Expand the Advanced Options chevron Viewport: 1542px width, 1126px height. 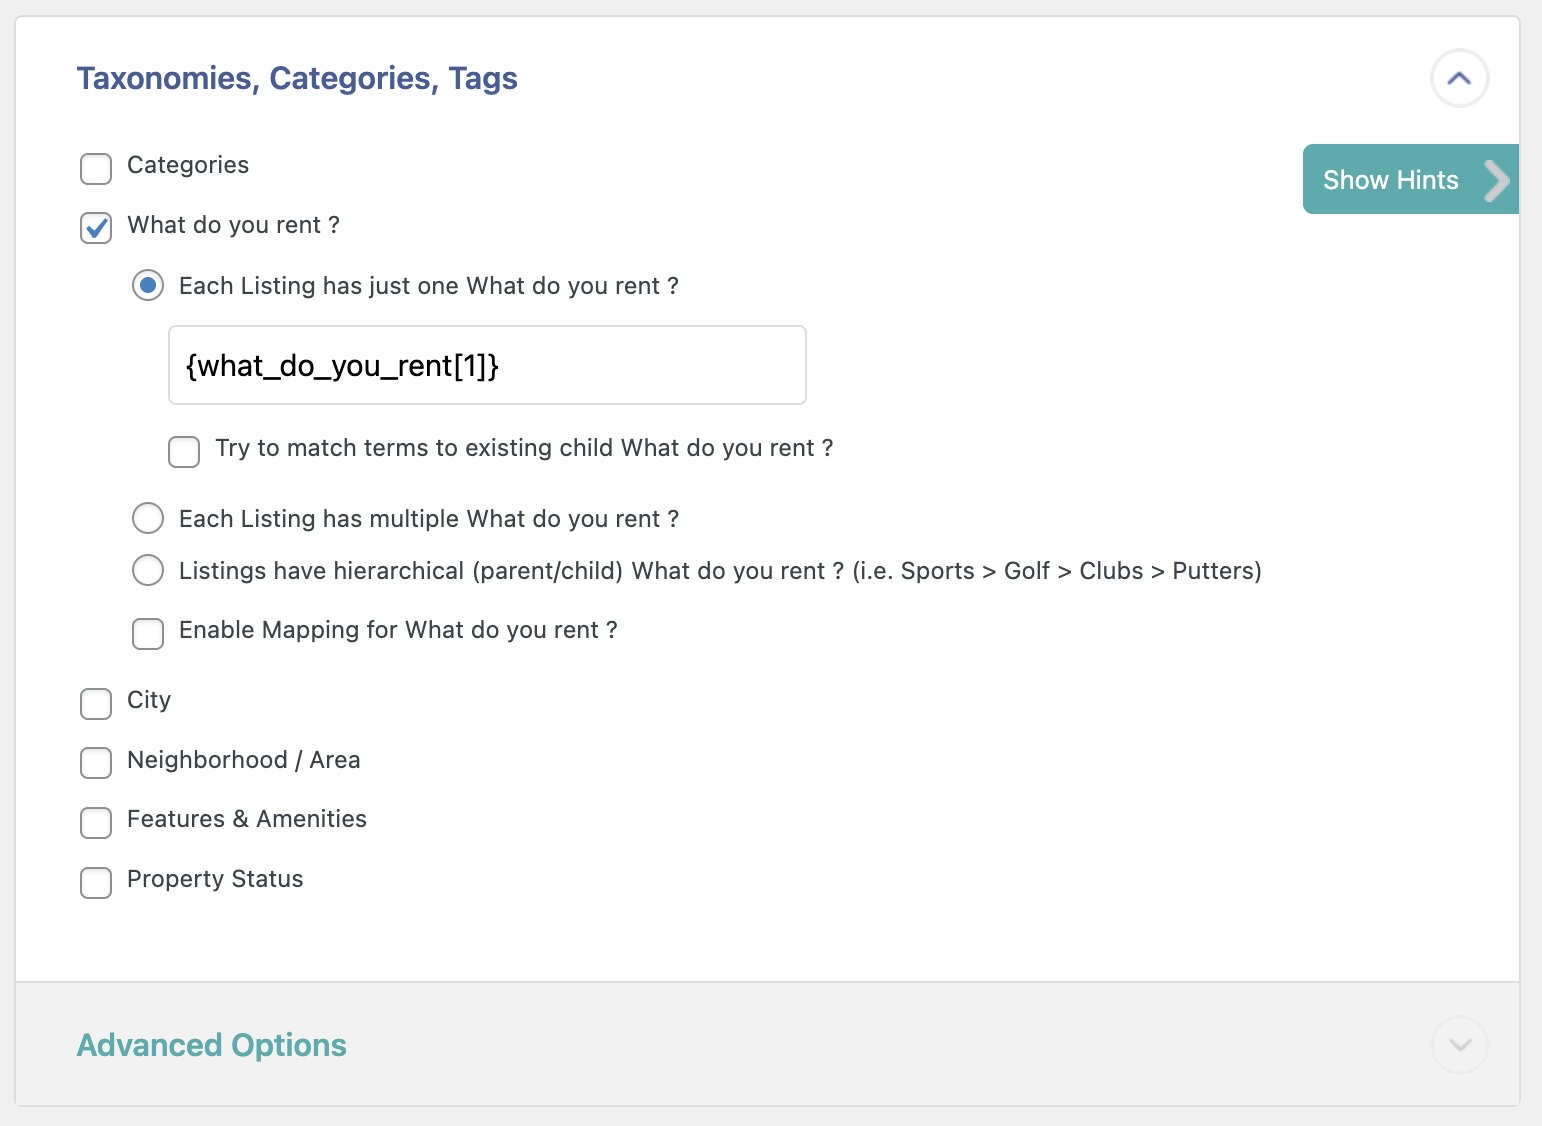[x=1459, y=1045]
